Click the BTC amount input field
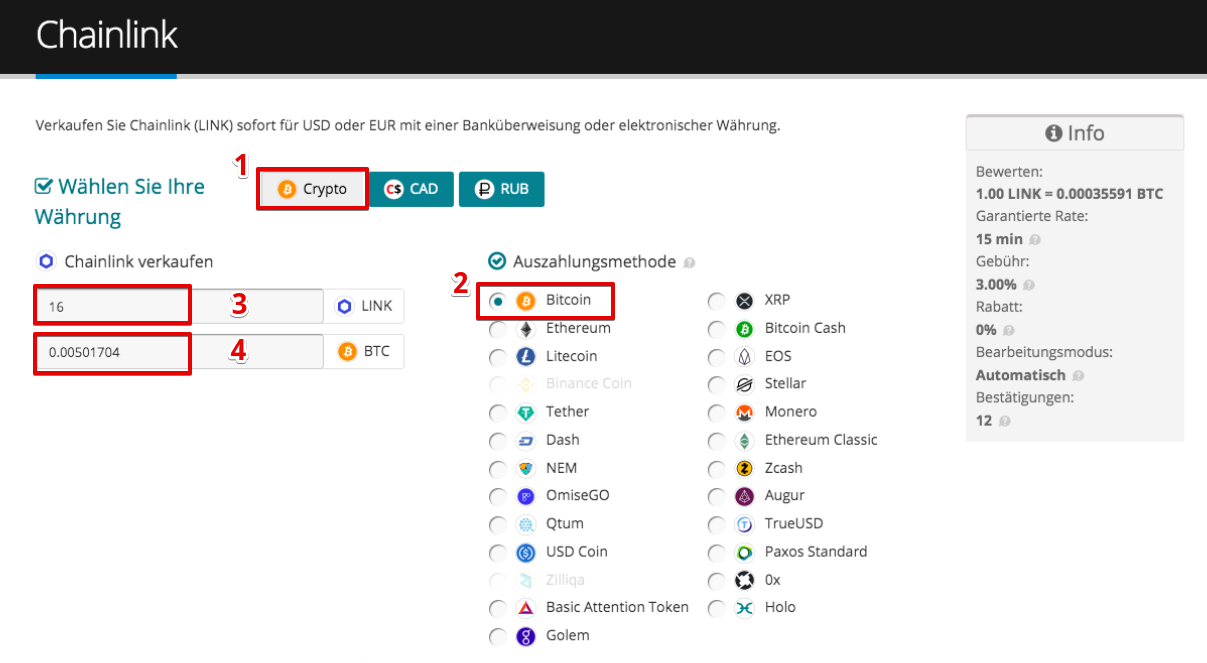Viewport: 1207px width, 663px height. click(180, 351)
